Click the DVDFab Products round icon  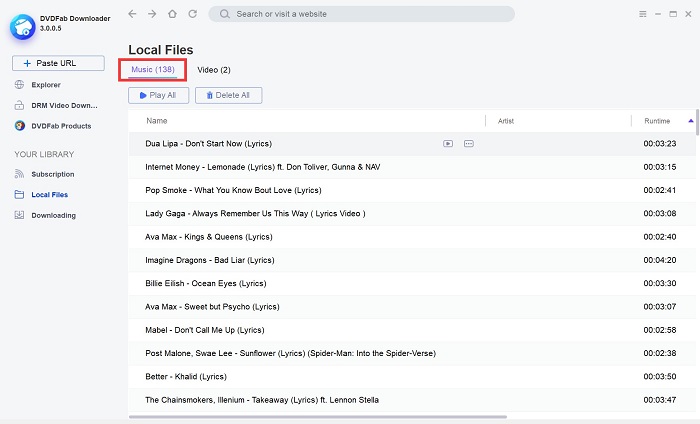(x=19, y=126)
